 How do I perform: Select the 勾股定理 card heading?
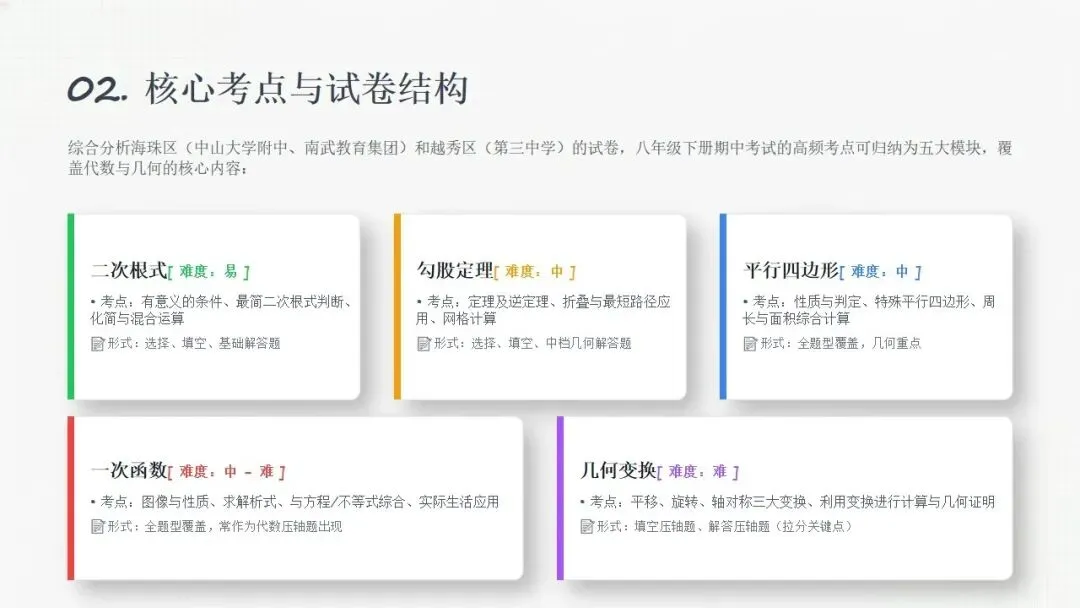pyautogui.click(x=455, y=270)
